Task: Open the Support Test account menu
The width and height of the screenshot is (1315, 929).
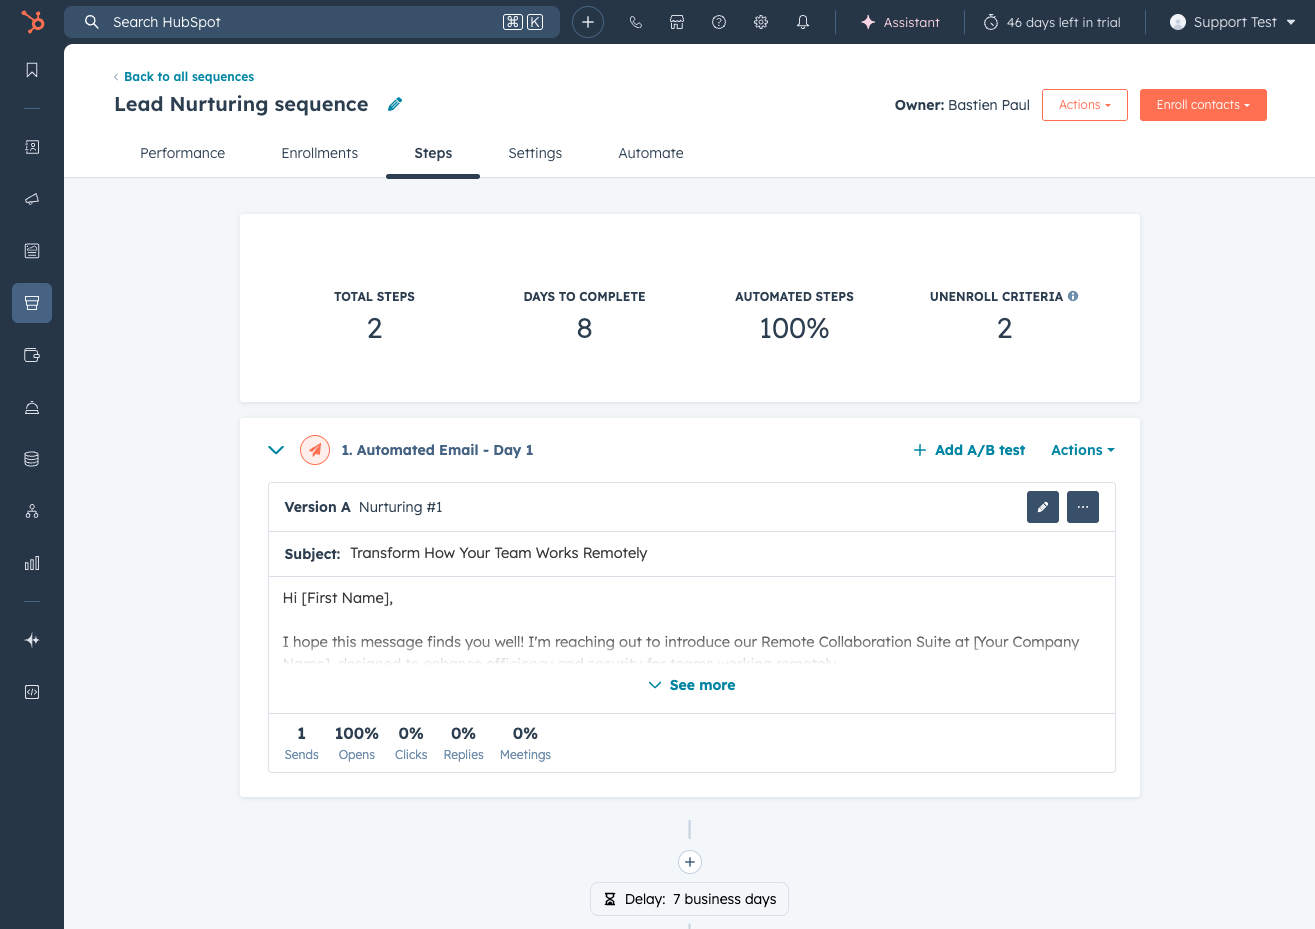Action: (1232, 22)
